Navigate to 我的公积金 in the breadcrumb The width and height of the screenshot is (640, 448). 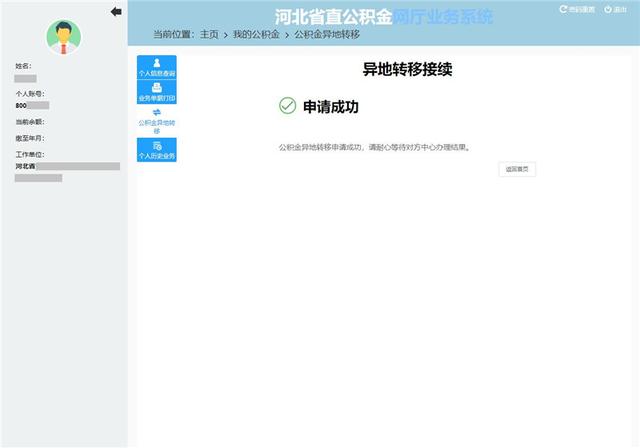tap(256, 35)
